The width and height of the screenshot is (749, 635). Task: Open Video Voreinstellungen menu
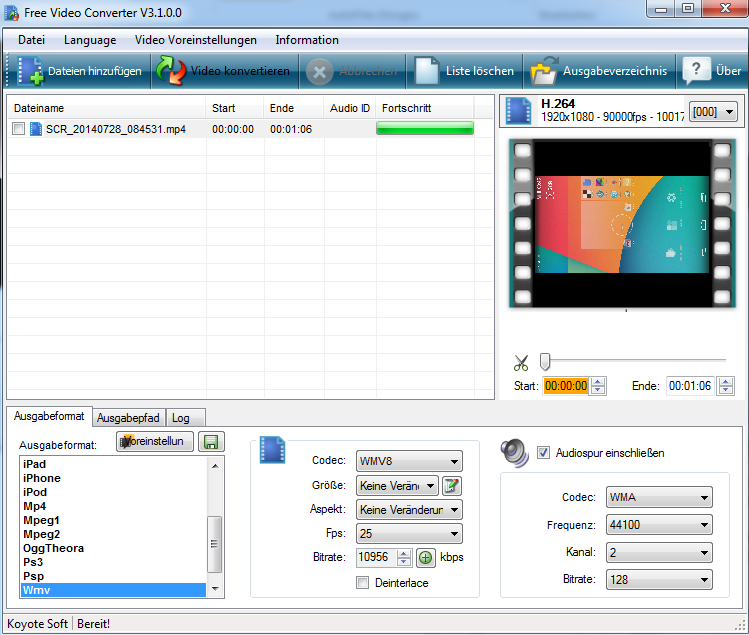point(195,40)
